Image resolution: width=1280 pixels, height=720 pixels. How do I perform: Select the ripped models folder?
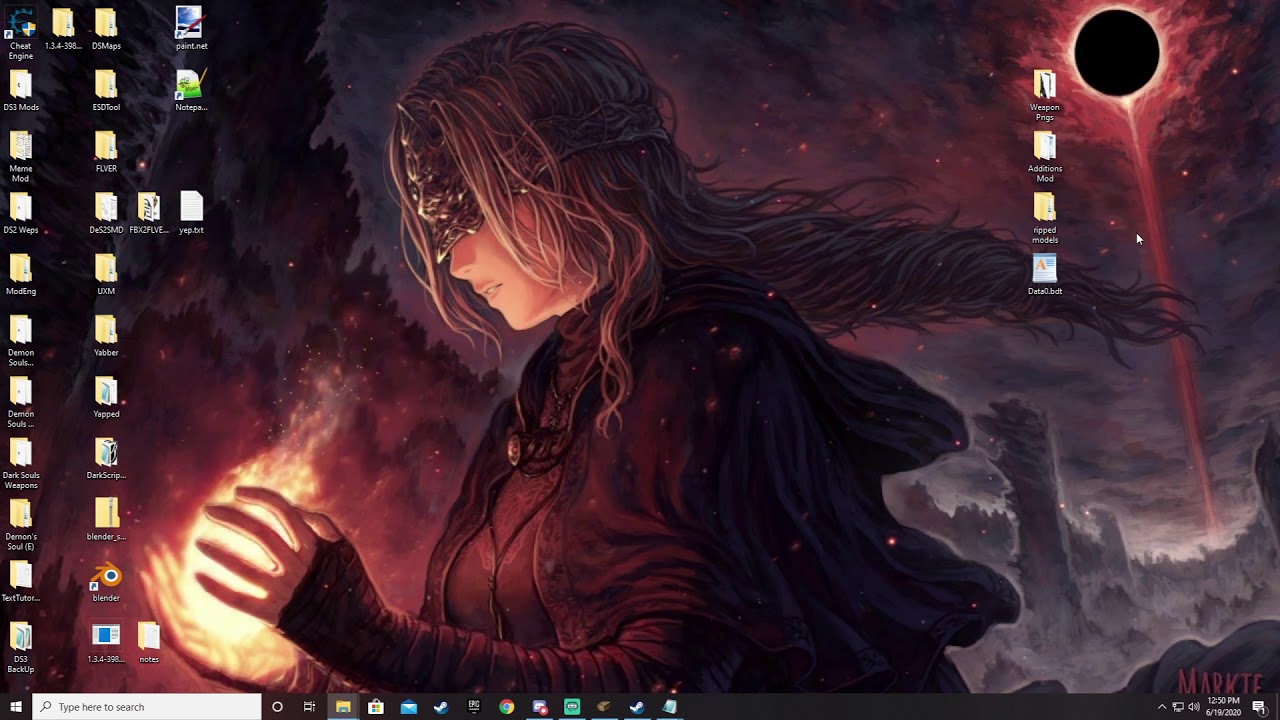(1045, 218)
